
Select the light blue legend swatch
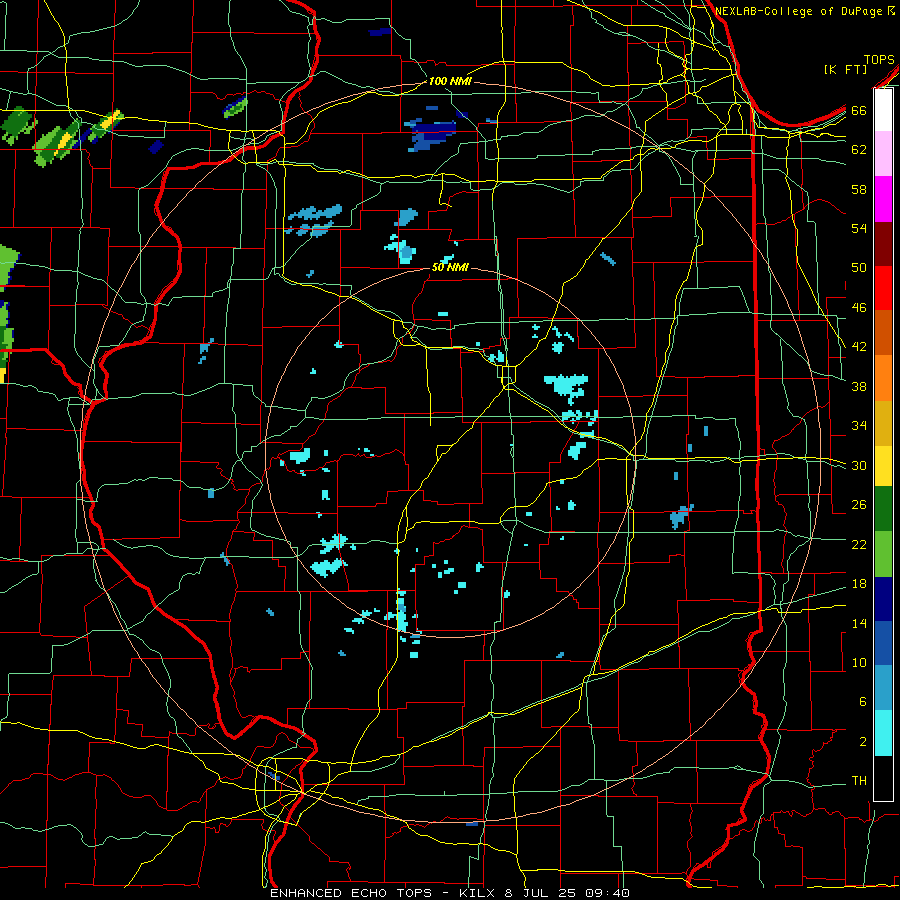click(x=883, y=688)
